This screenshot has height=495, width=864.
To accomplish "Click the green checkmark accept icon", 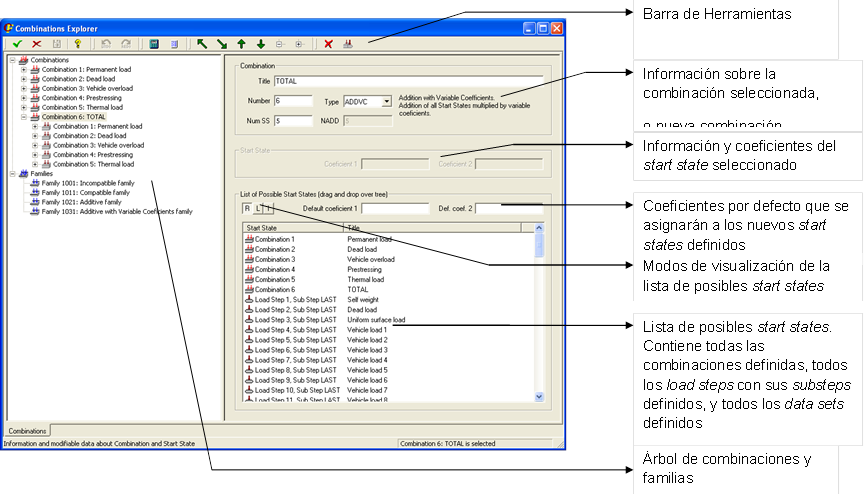I will 17,44.
